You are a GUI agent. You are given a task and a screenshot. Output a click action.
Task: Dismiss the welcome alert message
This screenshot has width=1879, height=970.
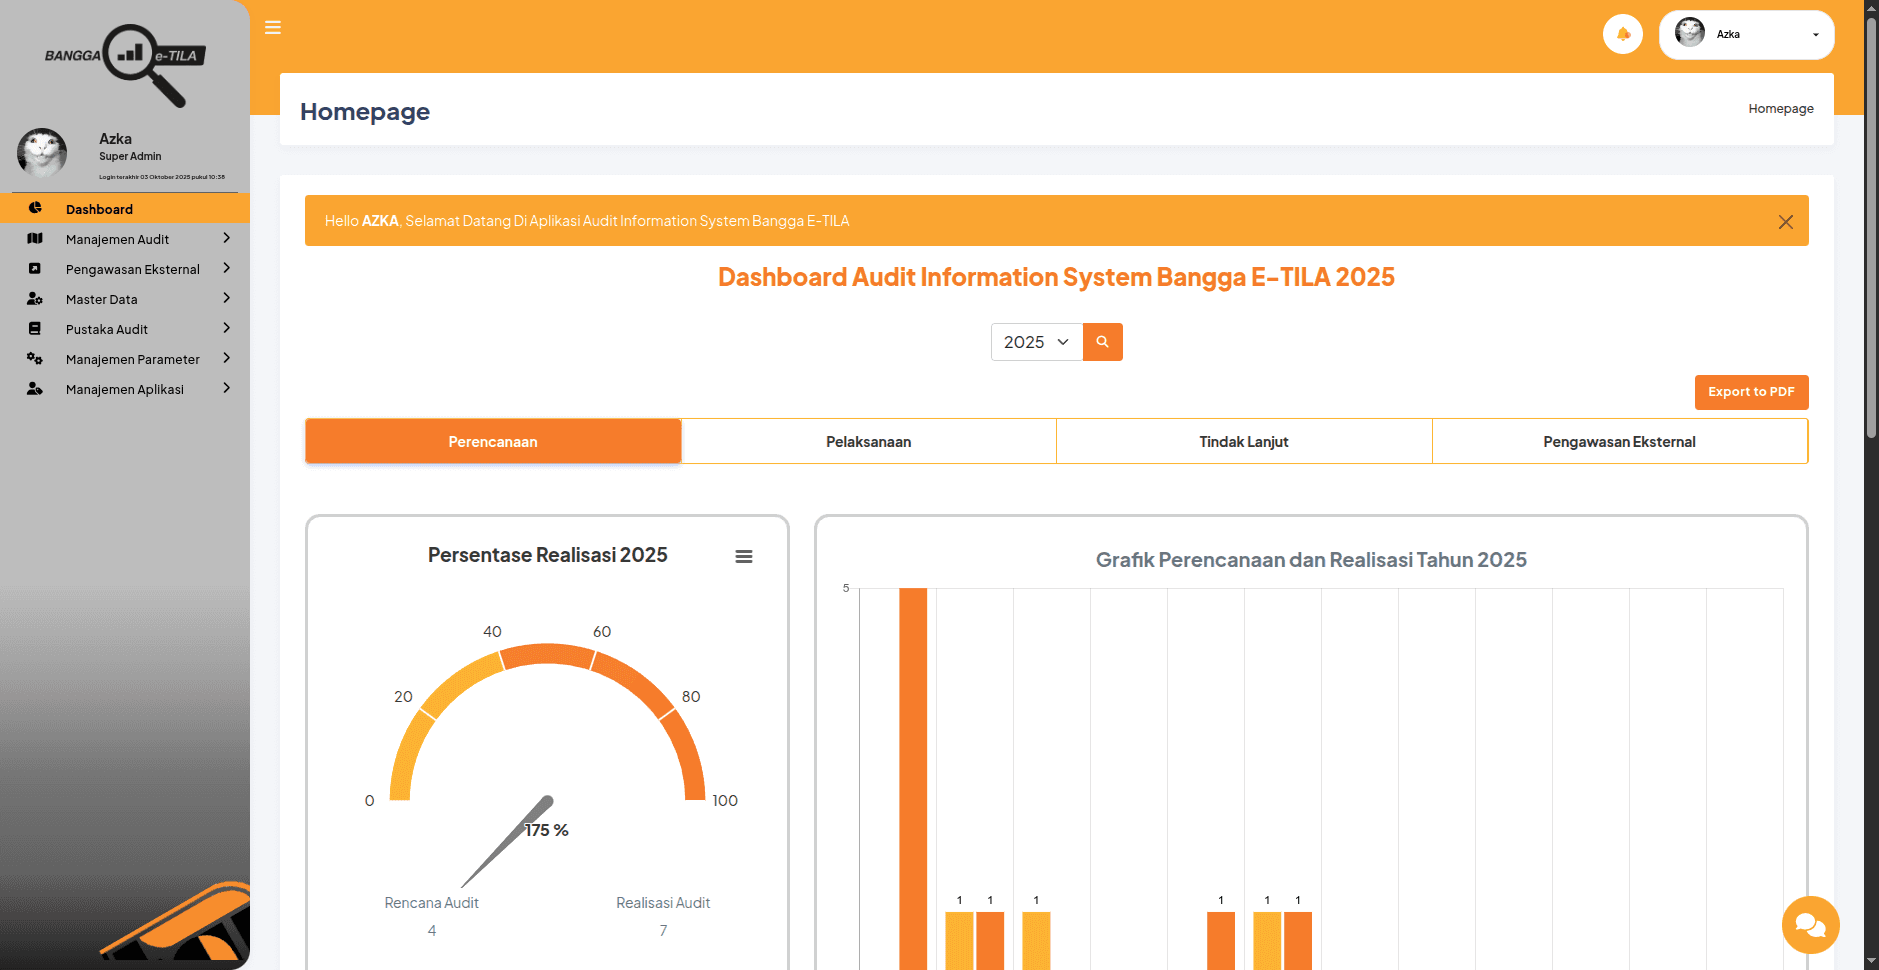coord(1785,221)
